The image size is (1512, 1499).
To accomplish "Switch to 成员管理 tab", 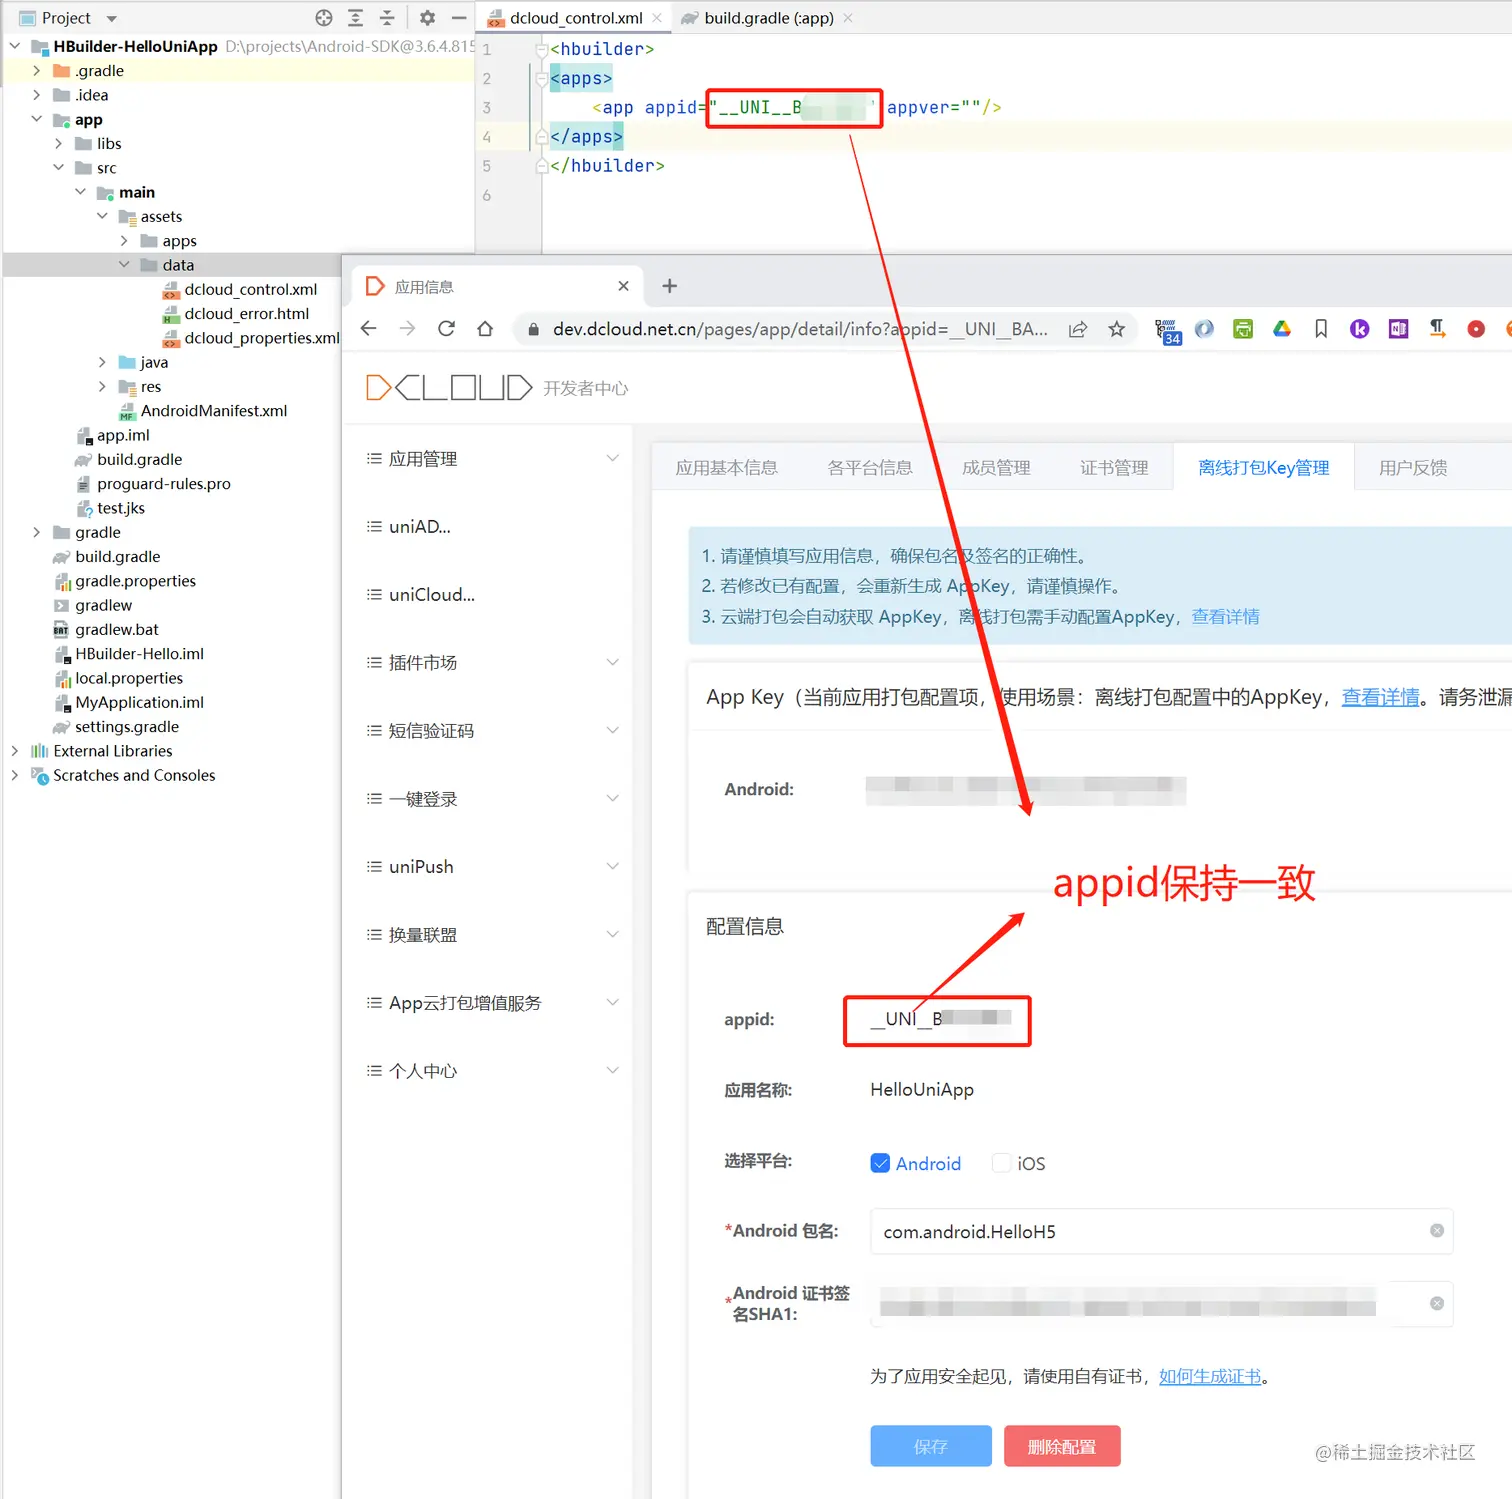I will (996, 468).
